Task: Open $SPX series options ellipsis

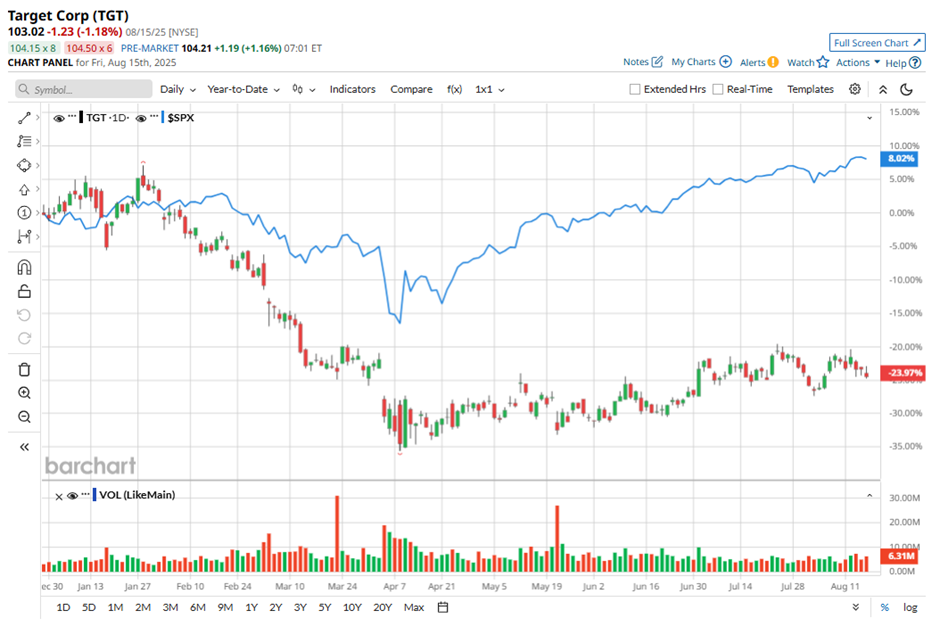Action: point(154,116)
